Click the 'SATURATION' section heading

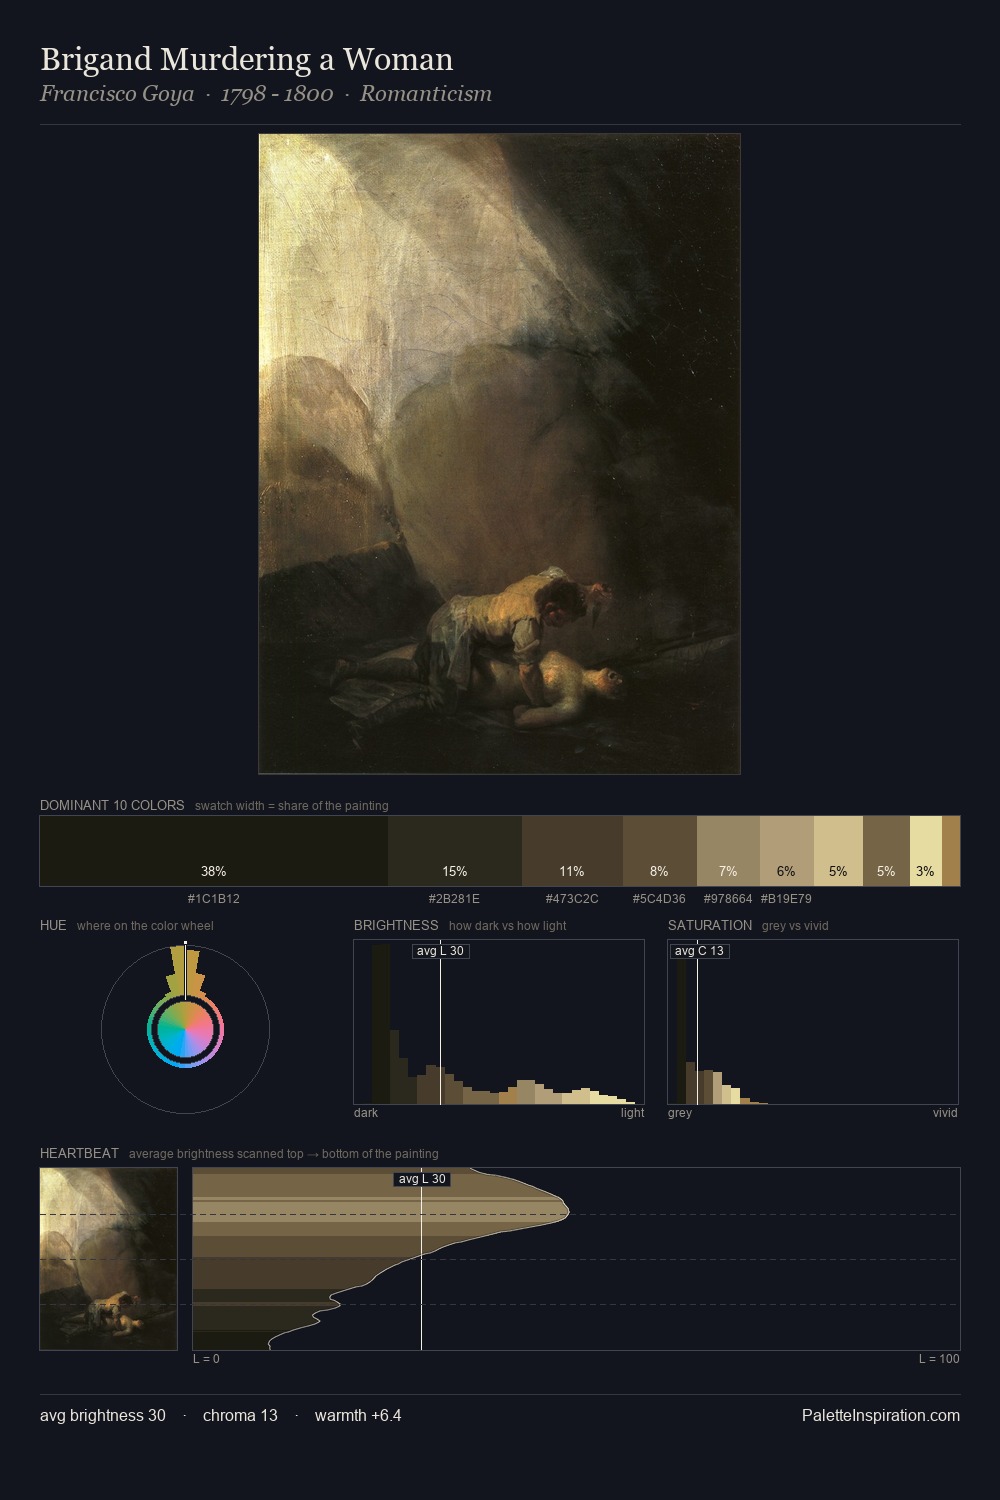pyautogui.click(x=710, y=925)
